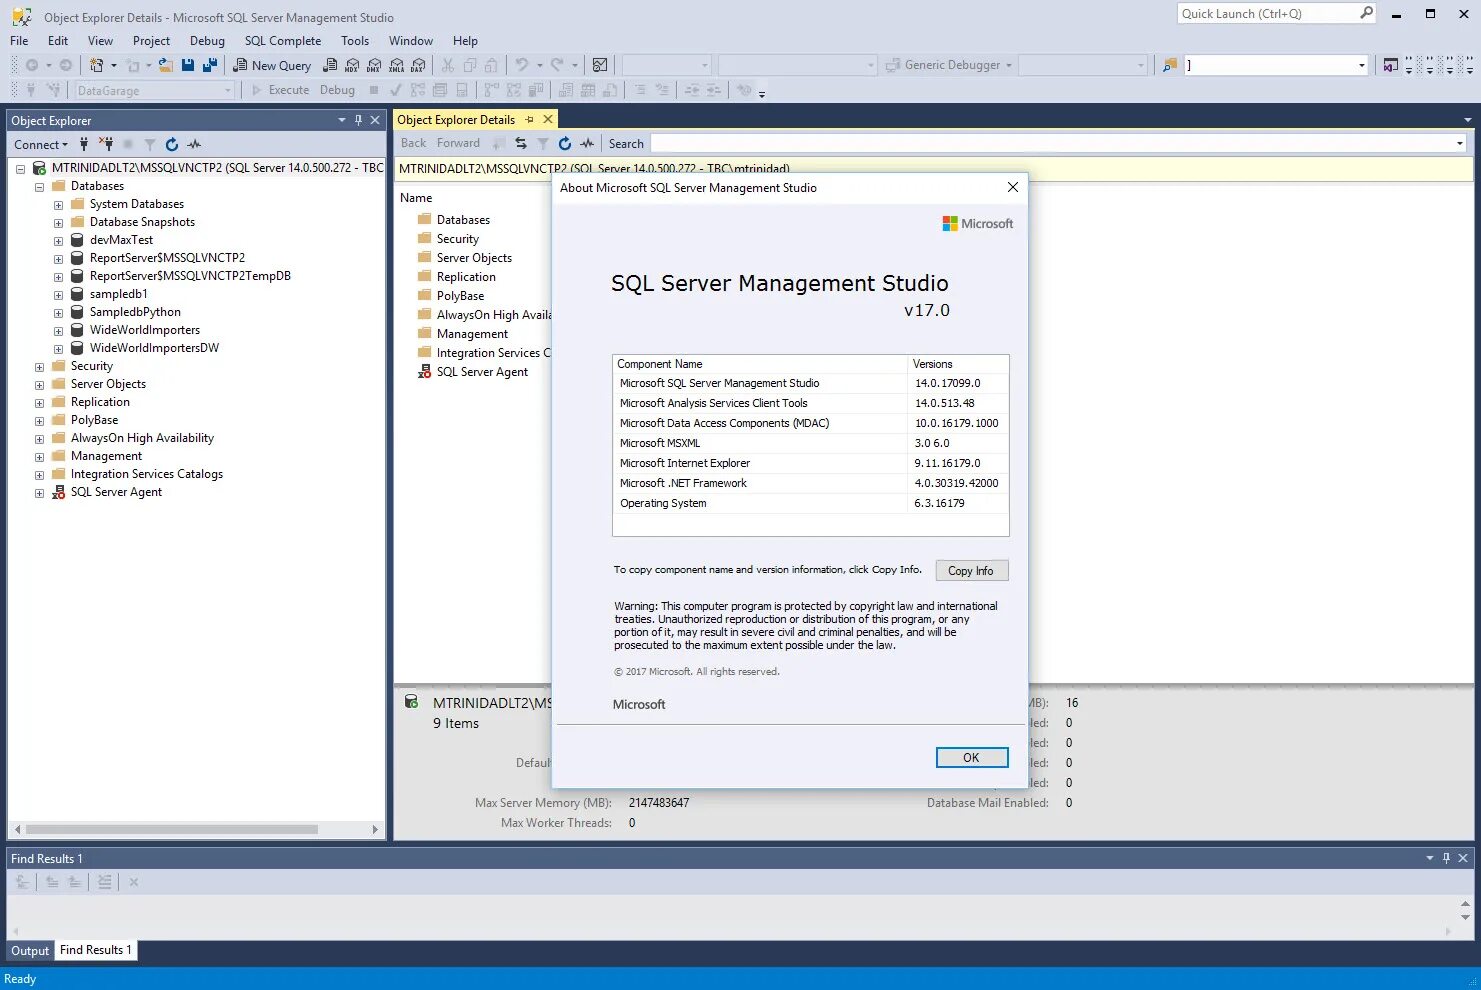The height and width of the screenshot is (990, 1481).
Task: Open the DataGarage database combo box
Action: click(155, 90)
